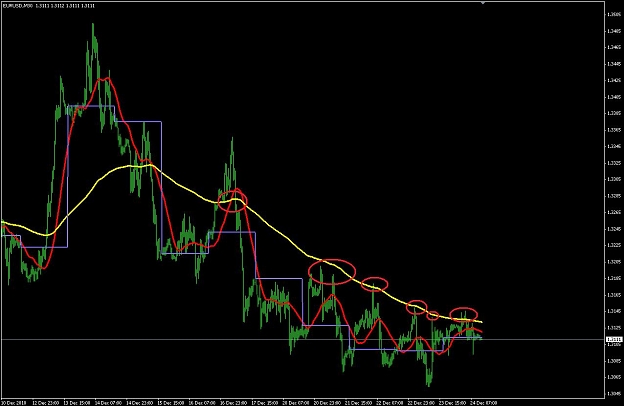Click the EURUSD,M30 chart title text
Viewport: 625px width, 406px height.
click(x=18, y=6)
